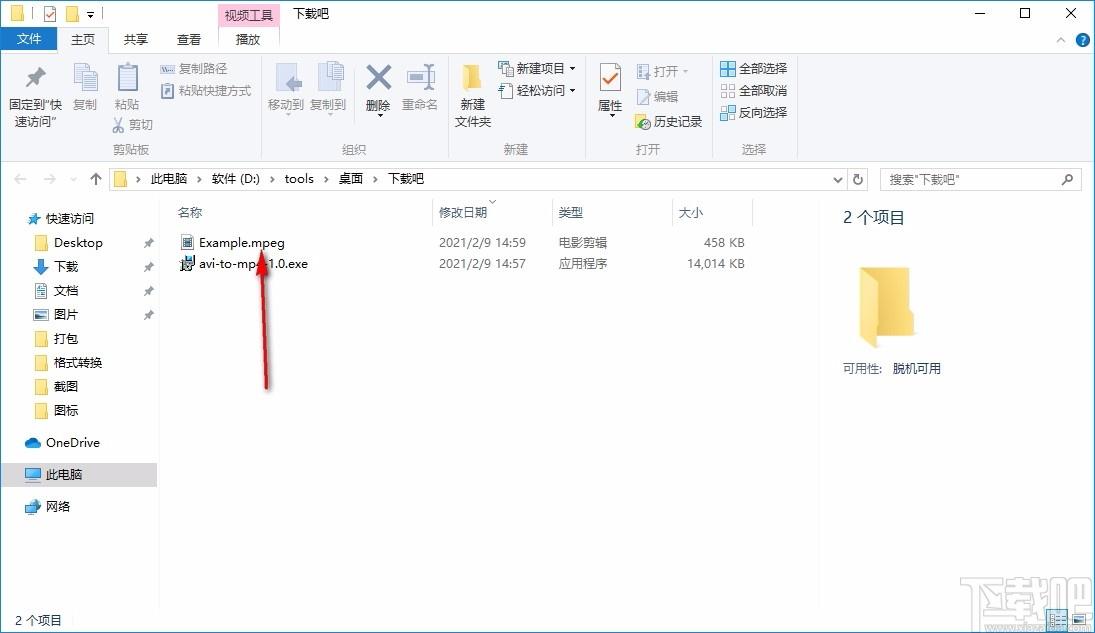Click Select none (全部取消)
Screen dimensions: 1095x633
pos(754,91)
